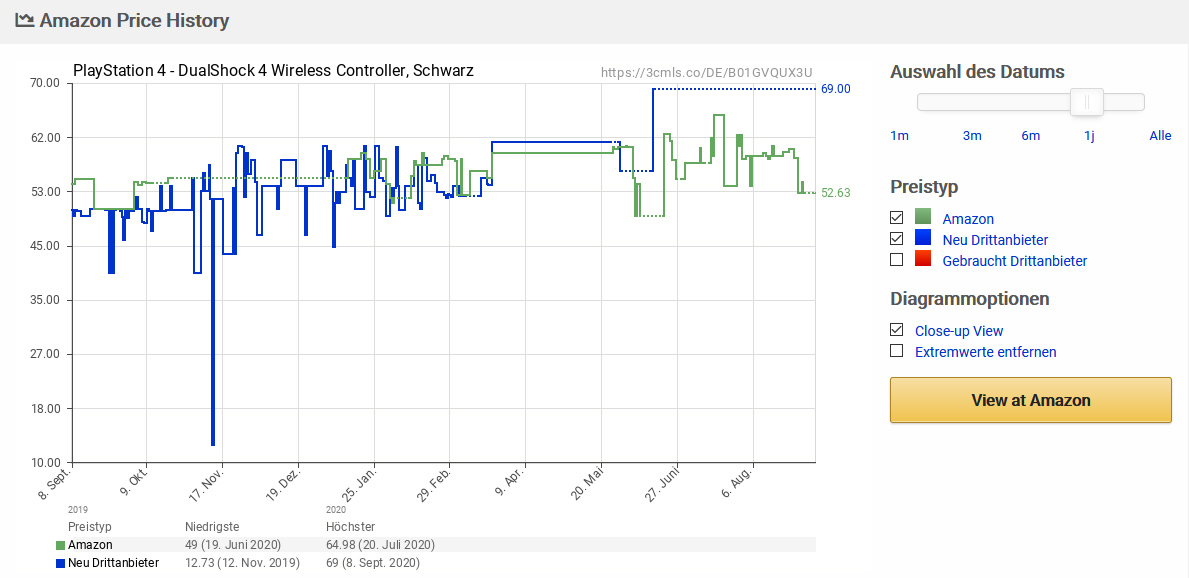Click the blue Neu Drittanbieter swatch
Viewport: 1189px width, 578px height.
point(923,238)
